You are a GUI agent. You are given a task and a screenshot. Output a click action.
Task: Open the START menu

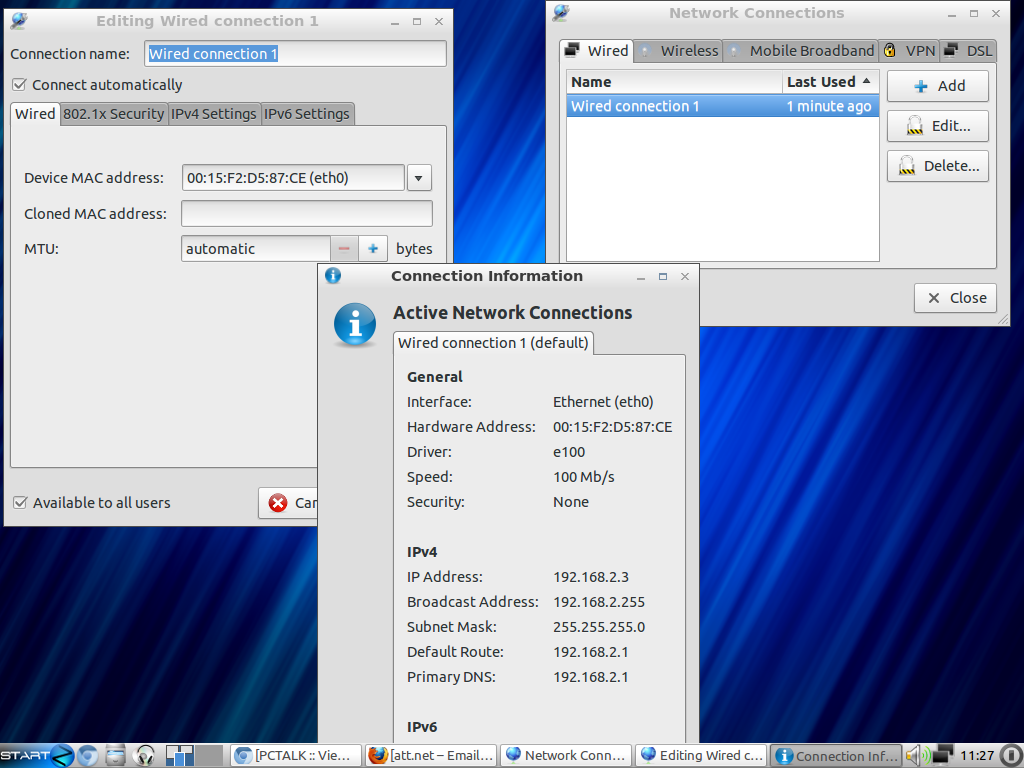(x=36, y=755)
